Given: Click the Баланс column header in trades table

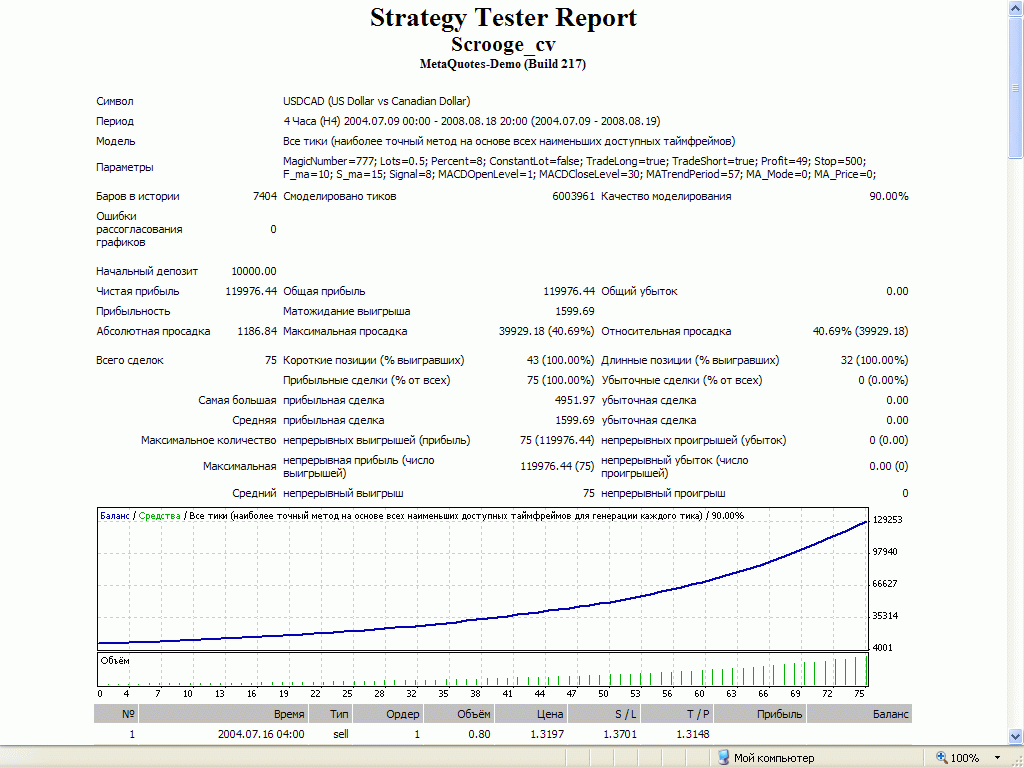Looking at the screenshot, I should pyautogui.click(x=890, y=714).
